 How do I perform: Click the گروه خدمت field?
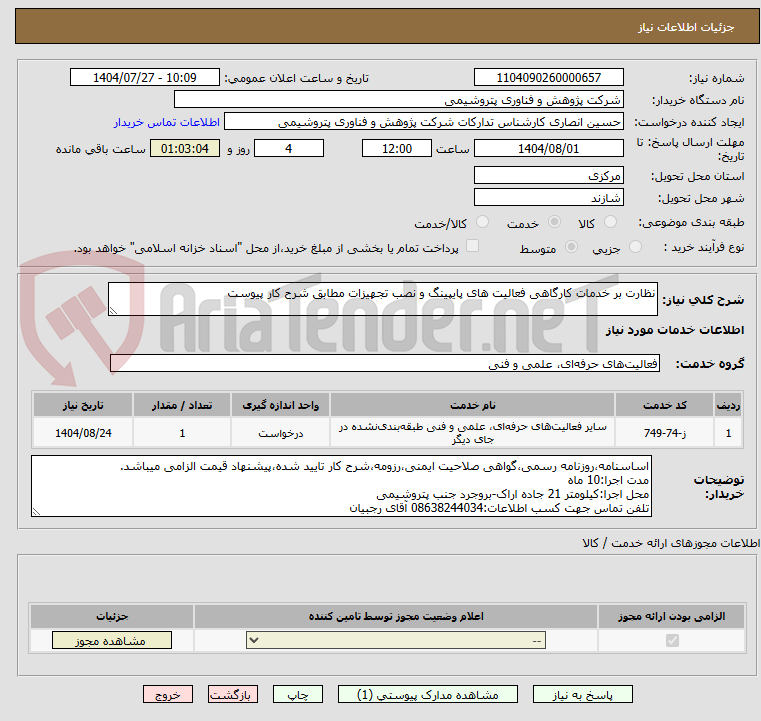click(384, 363)
